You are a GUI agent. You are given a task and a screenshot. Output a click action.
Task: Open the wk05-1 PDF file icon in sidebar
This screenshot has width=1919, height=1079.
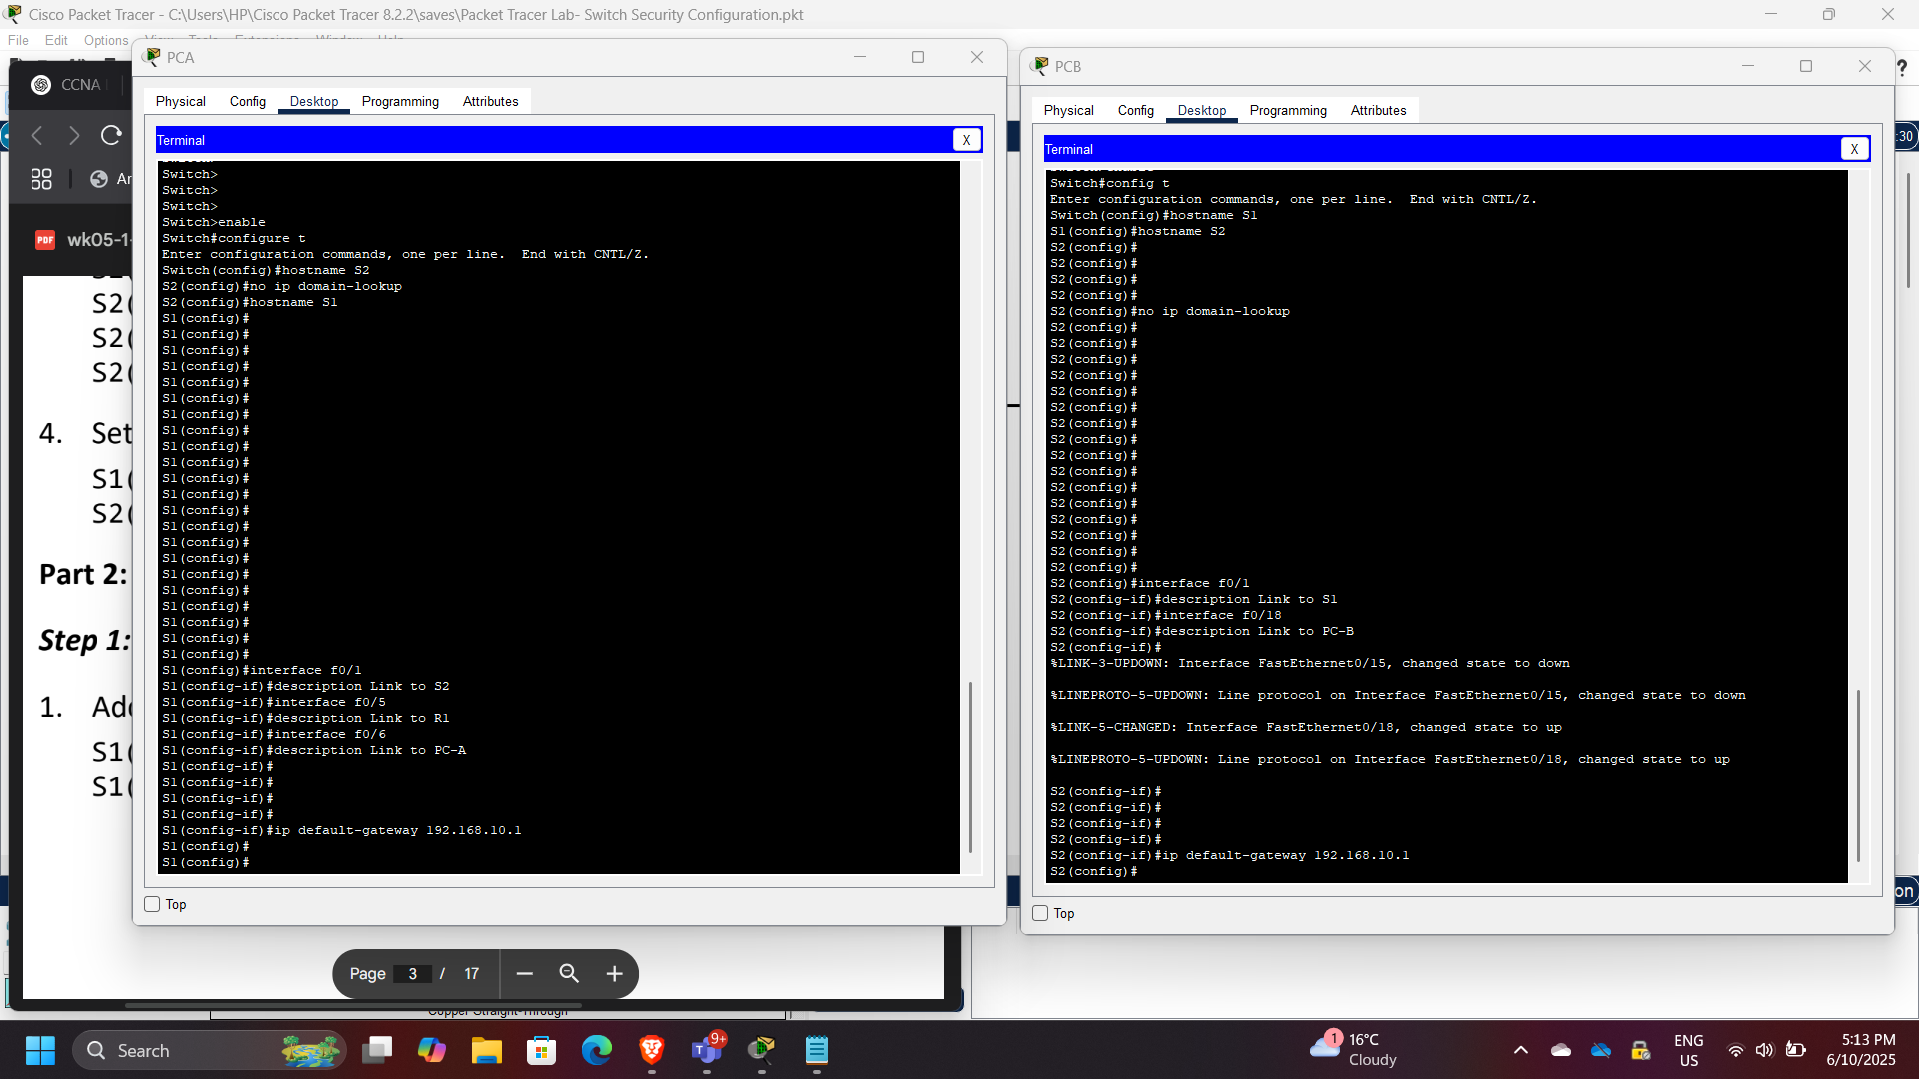44,240
